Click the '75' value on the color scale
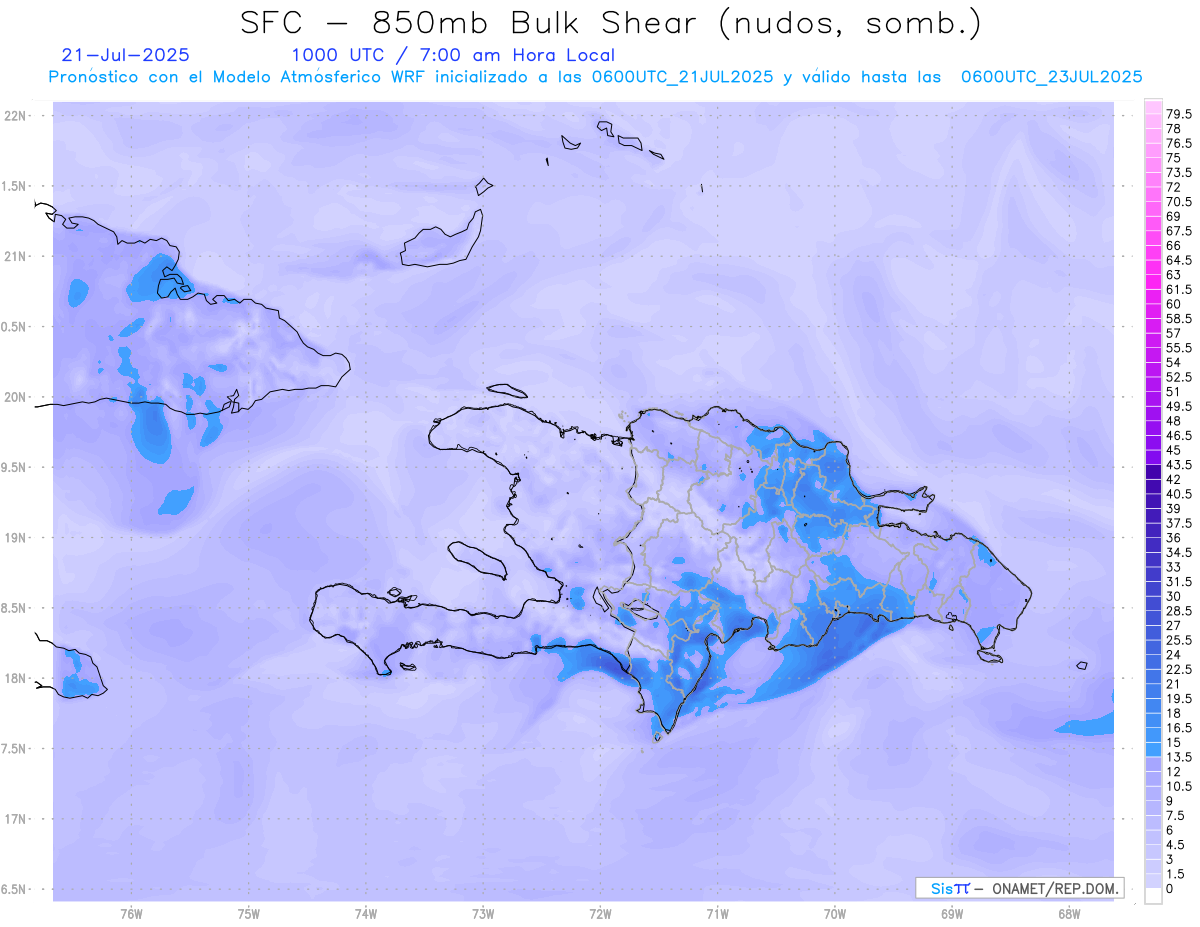The height and width of the screenshot is (927, 1200). tap(1174, 158)
